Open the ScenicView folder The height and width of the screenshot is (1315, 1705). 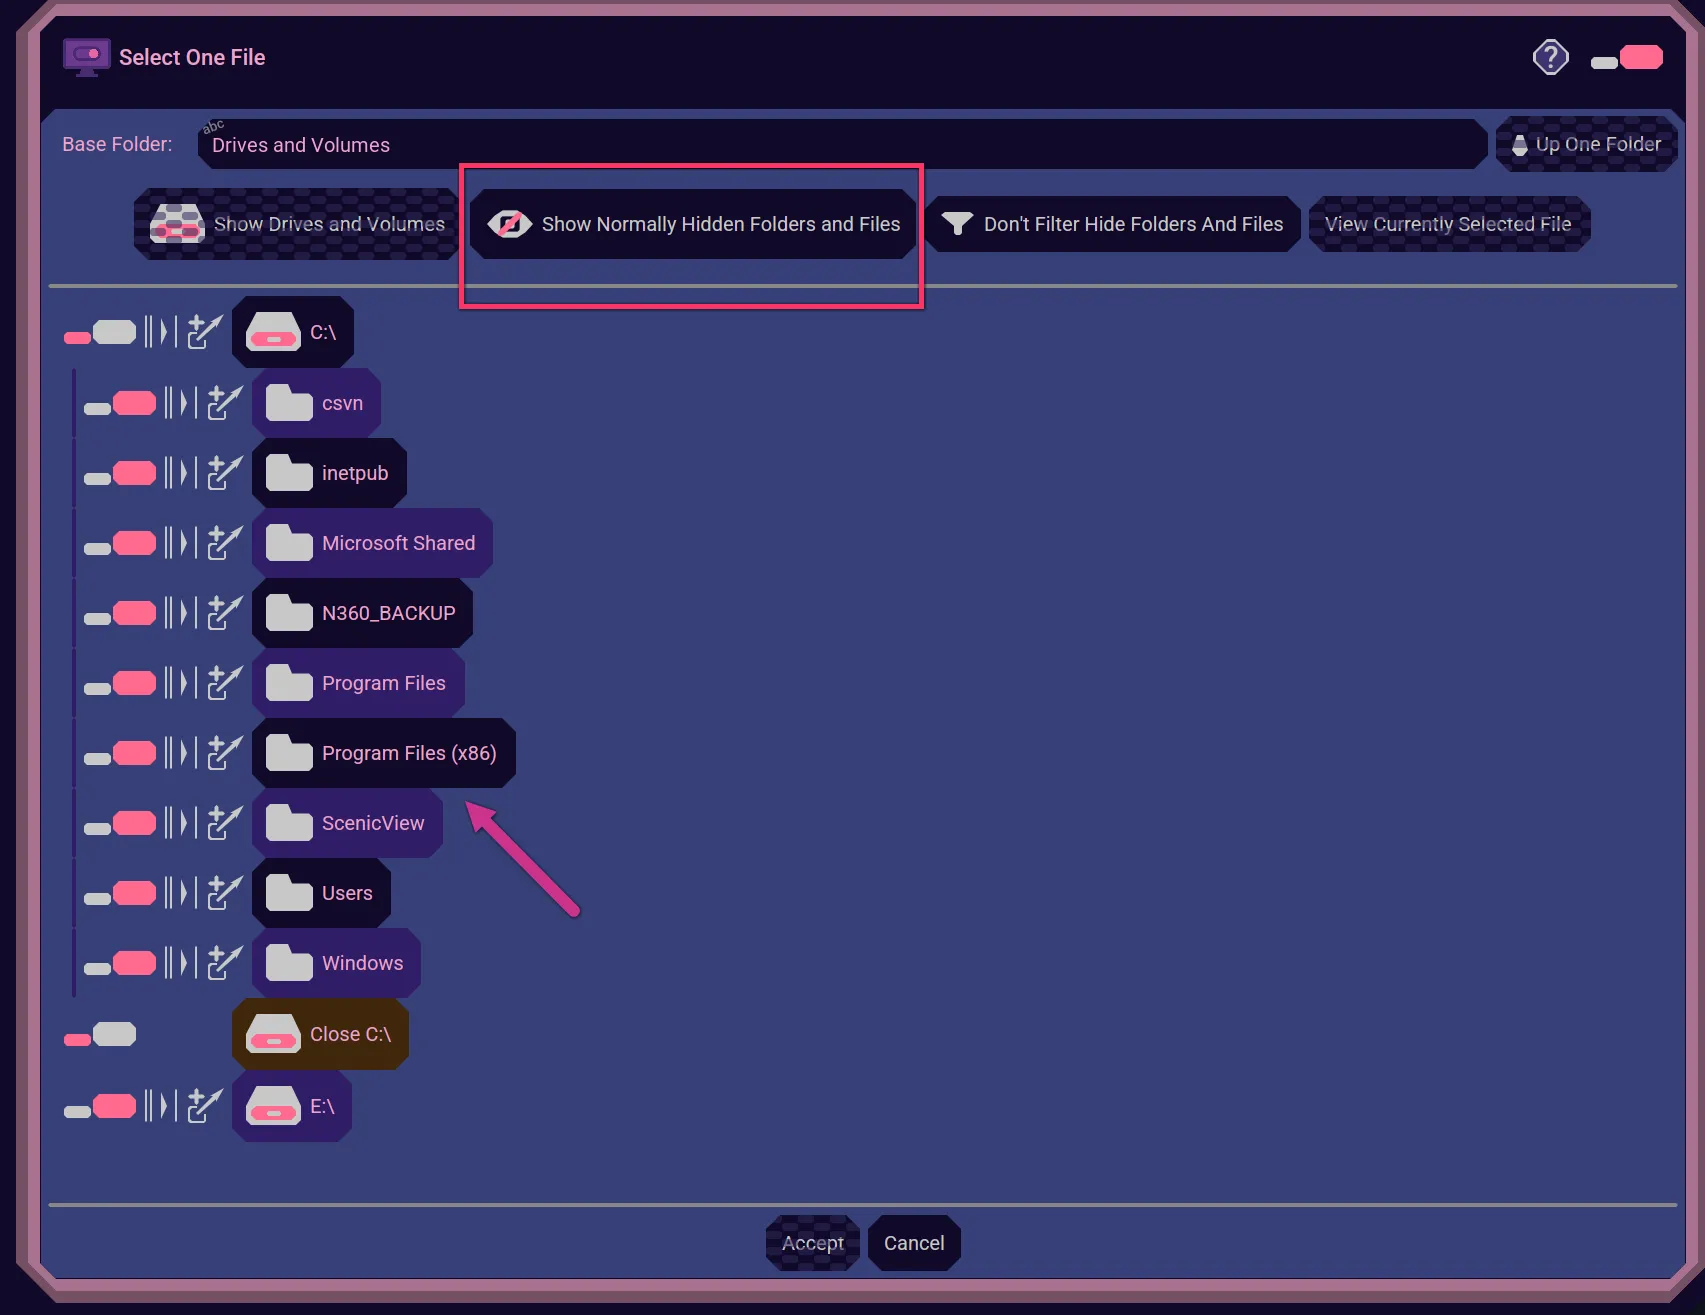coord(347,823)
